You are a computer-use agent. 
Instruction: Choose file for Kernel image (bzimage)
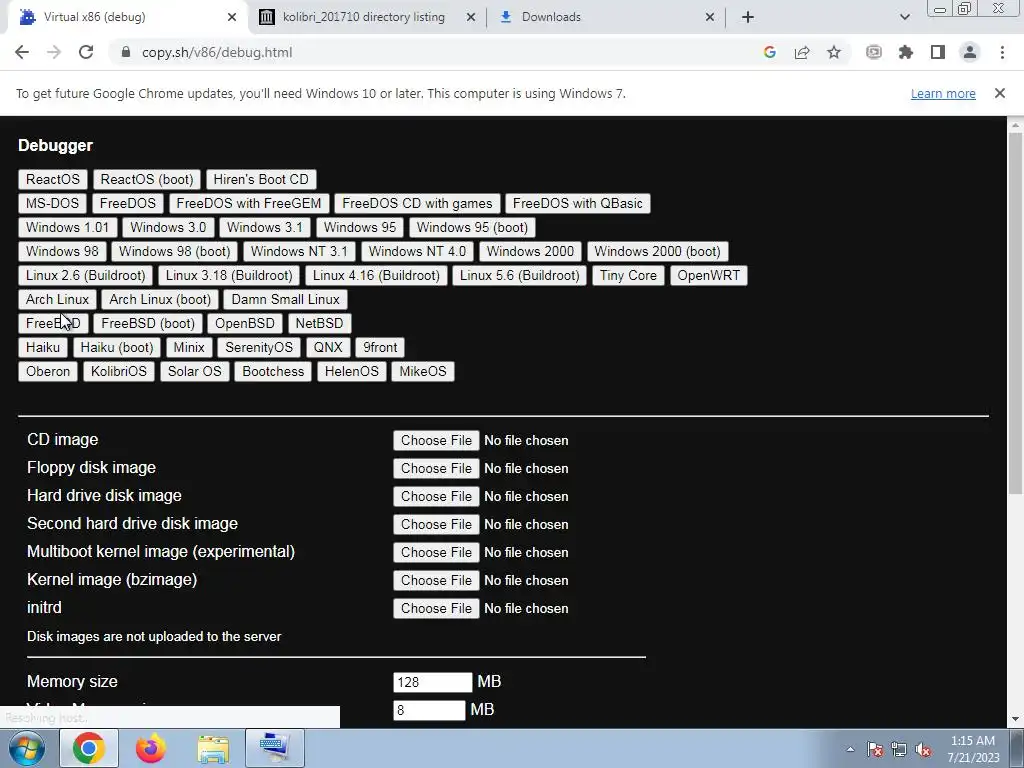[x=436, y=580]
